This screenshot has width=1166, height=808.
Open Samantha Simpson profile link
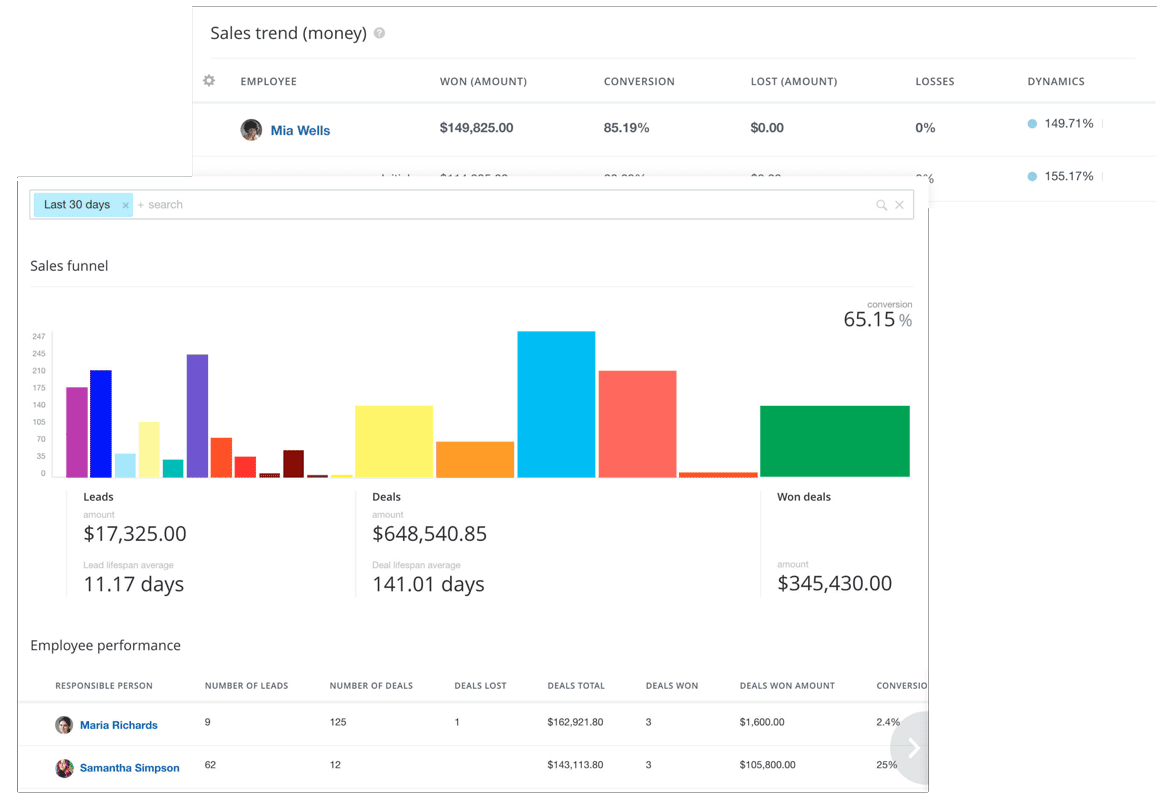point(130,768)
